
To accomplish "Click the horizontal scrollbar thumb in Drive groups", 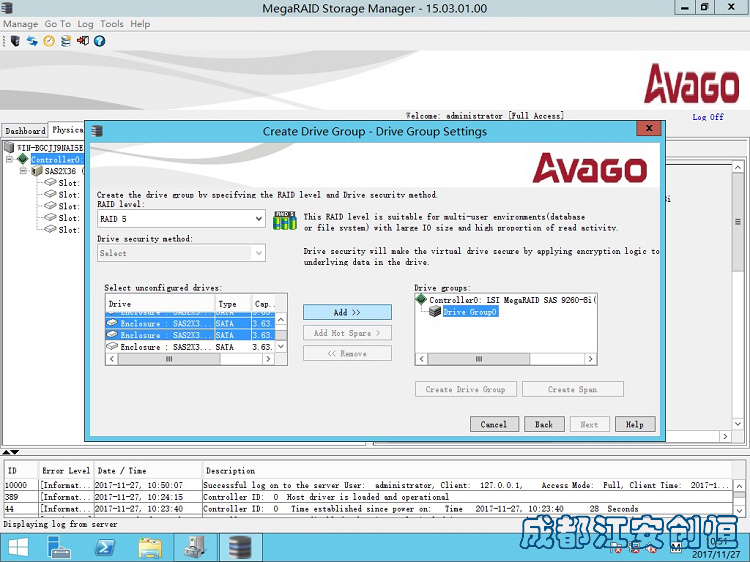I will [479, 359].
